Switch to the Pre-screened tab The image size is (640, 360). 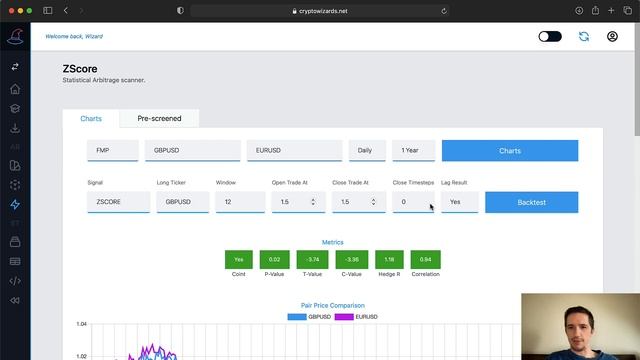(x=159, y=118)
